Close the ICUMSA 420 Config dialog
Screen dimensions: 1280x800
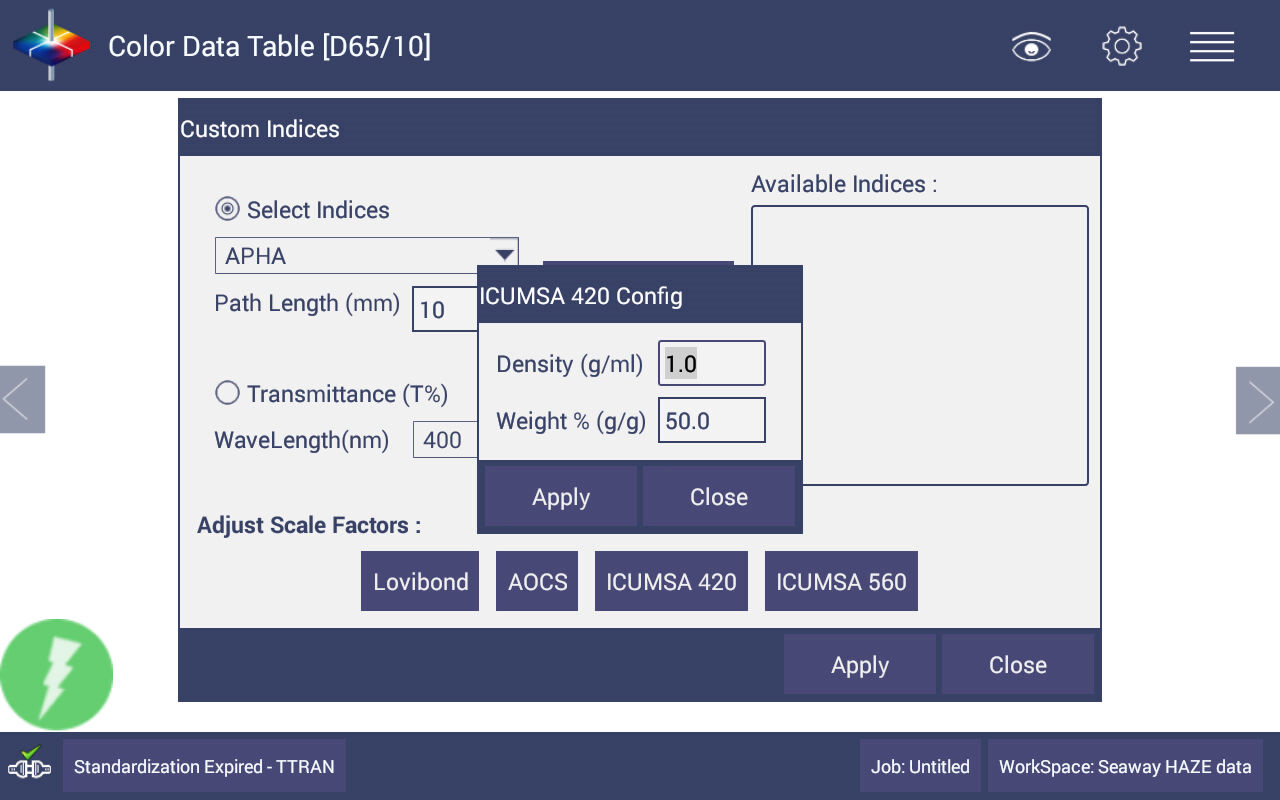pyautogui.click(x=718, y=497)
